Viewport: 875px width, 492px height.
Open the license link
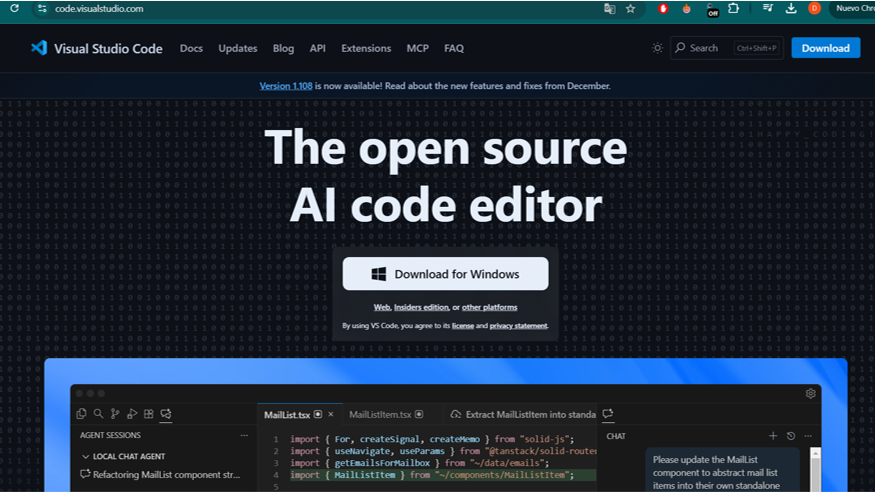(x=463, y=326)
